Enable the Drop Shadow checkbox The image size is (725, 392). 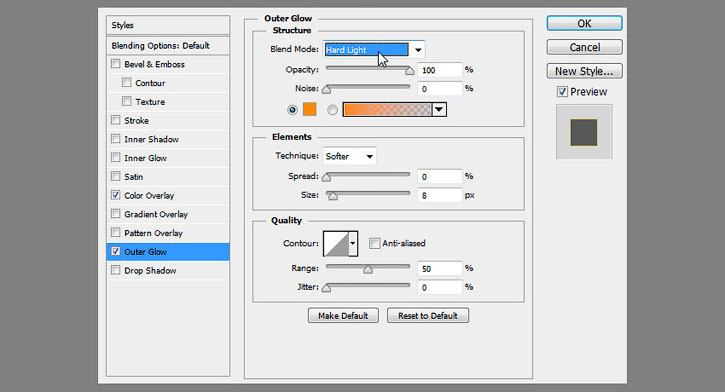tap(116, 270)
